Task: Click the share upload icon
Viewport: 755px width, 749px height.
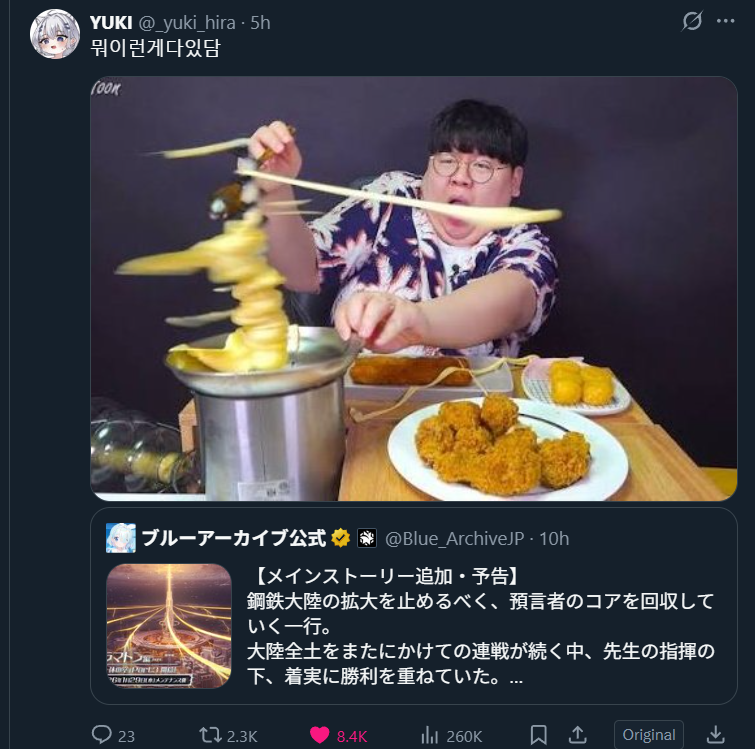Action: [578, 735]
